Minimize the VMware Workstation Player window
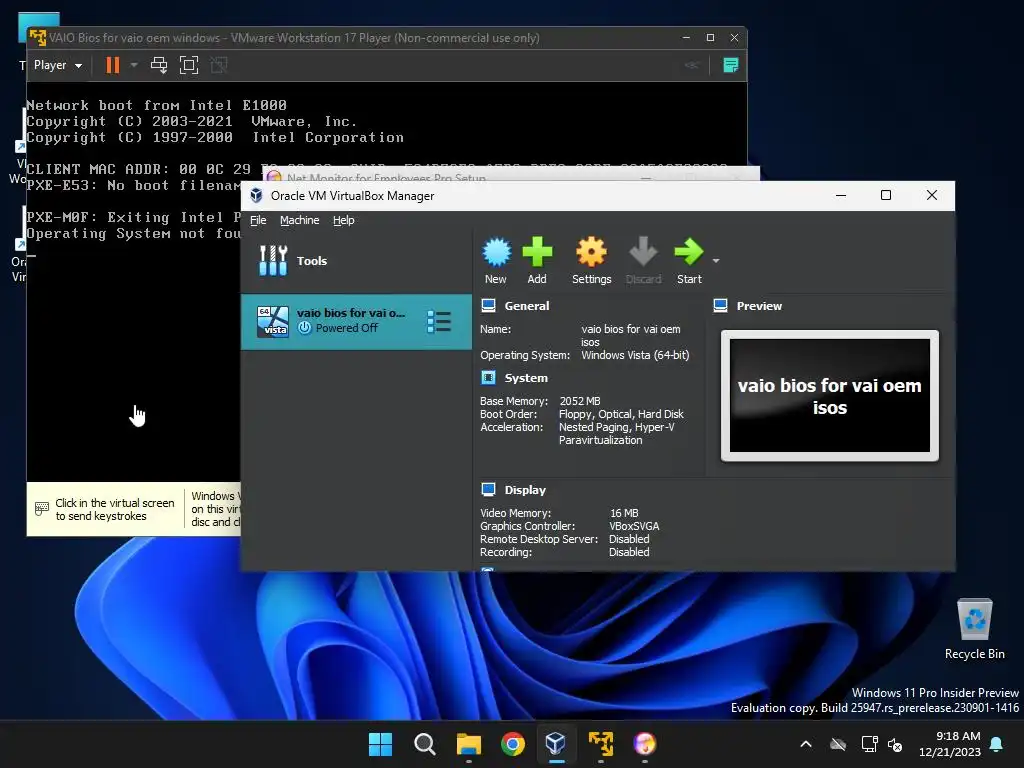Screen dimensions: 1024x768 click(686, 38)
